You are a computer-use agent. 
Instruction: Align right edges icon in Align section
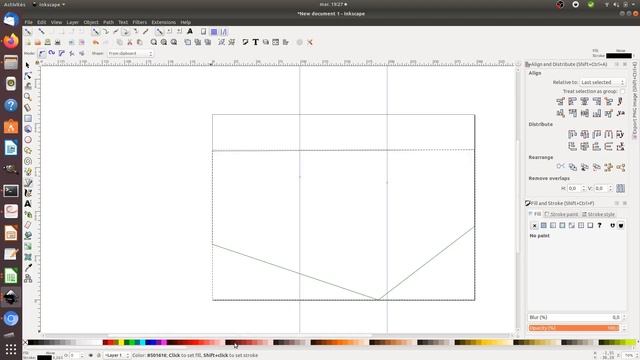click(597, 101)
